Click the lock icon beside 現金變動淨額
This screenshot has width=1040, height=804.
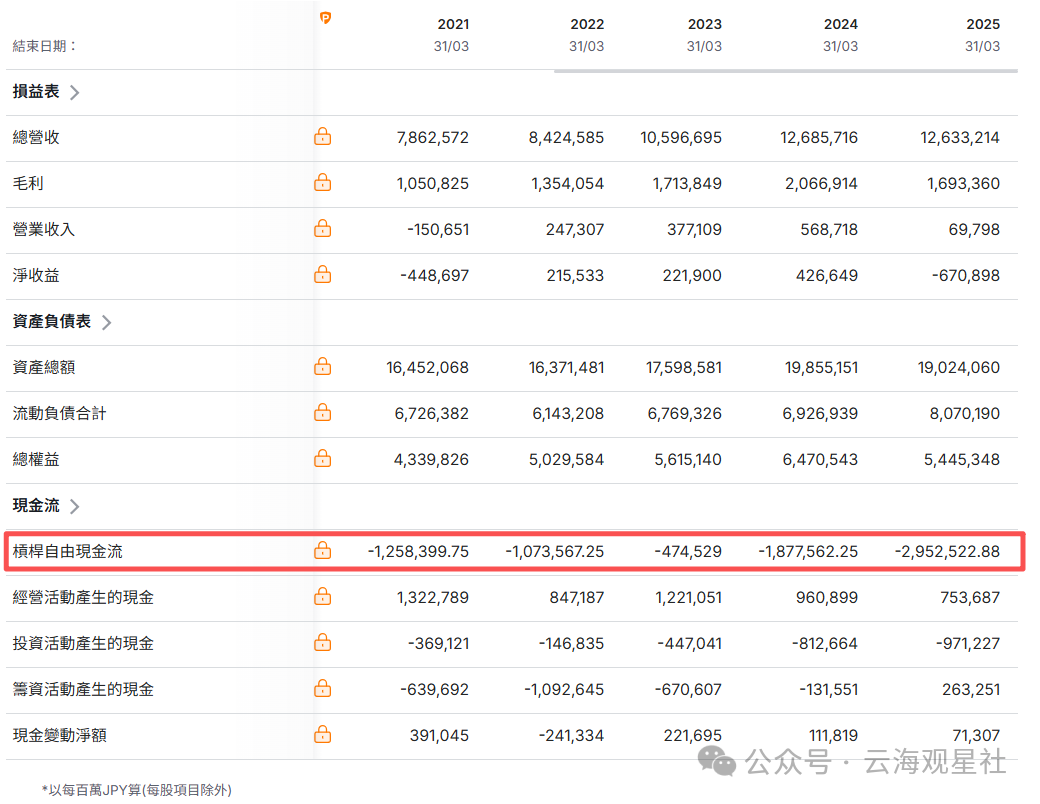(x=322, y=735)
